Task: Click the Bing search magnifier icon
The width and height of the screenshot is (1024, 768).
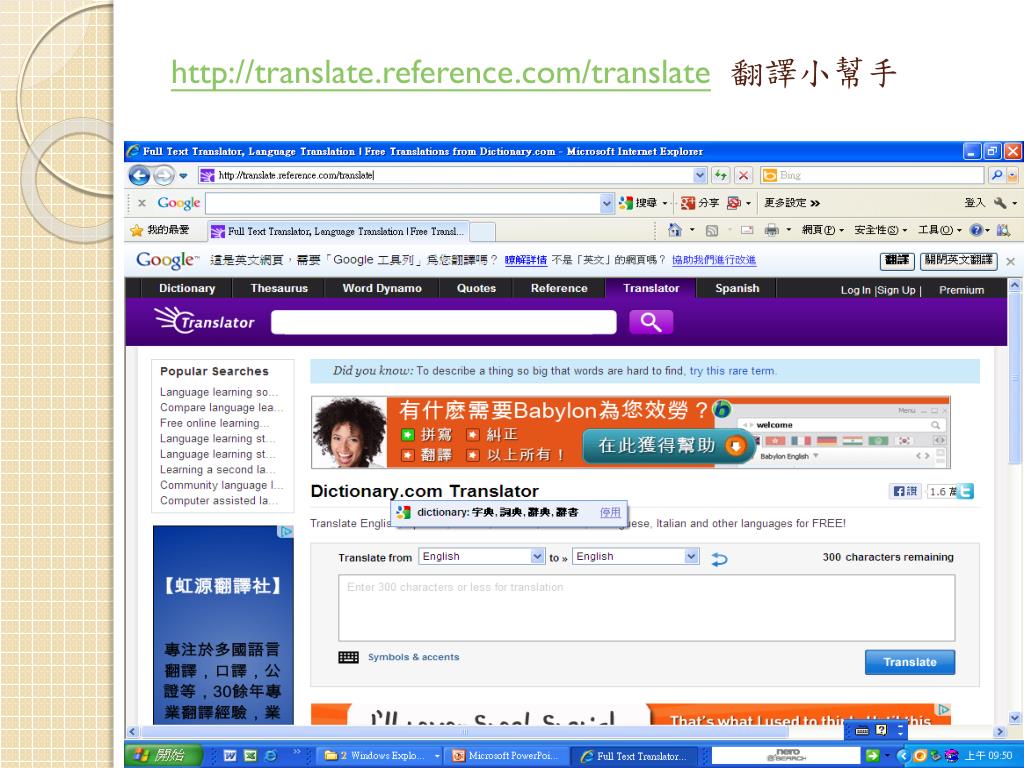Action: tap(997, 175)
